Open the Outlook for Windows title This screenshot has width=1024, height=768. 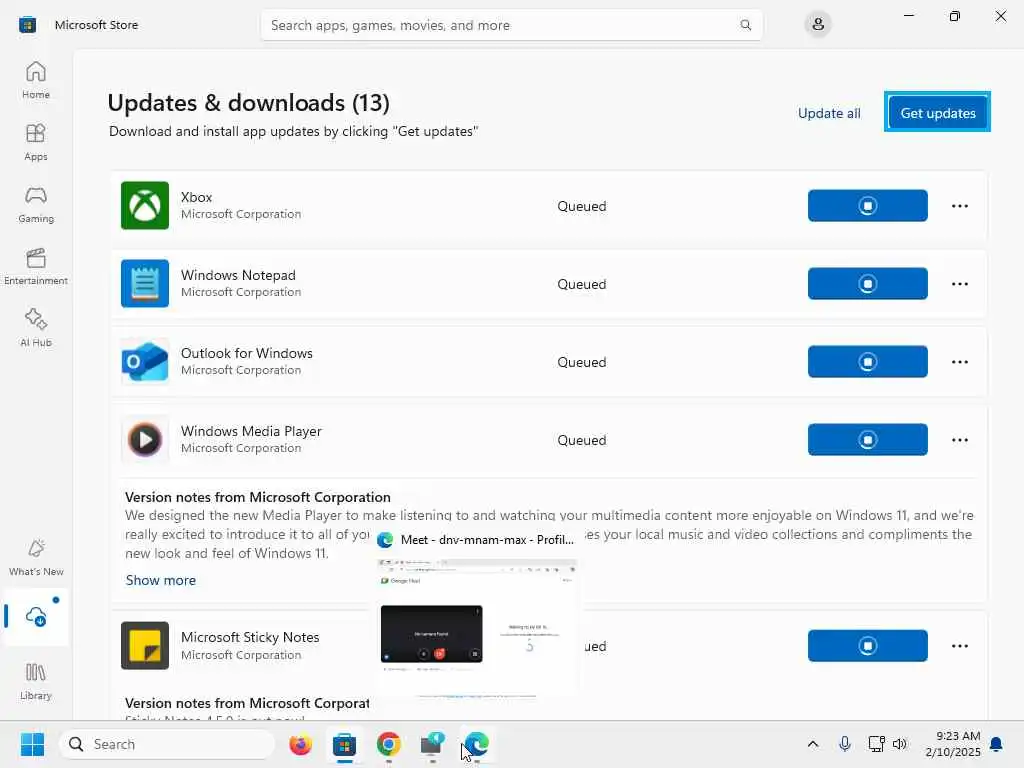pyautogui.click(x=247, y=353)
